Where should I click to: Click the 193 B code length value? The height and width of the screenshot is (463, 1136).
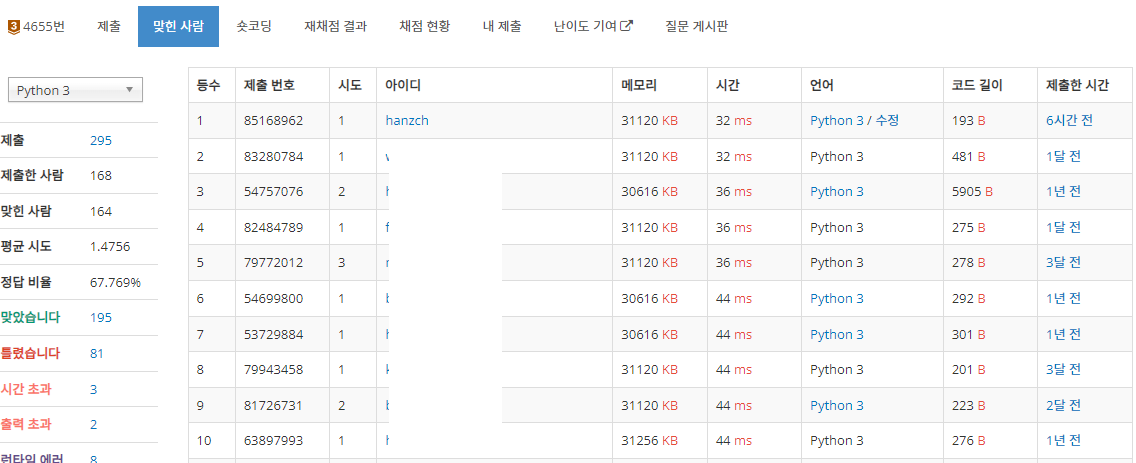(969, 121)
